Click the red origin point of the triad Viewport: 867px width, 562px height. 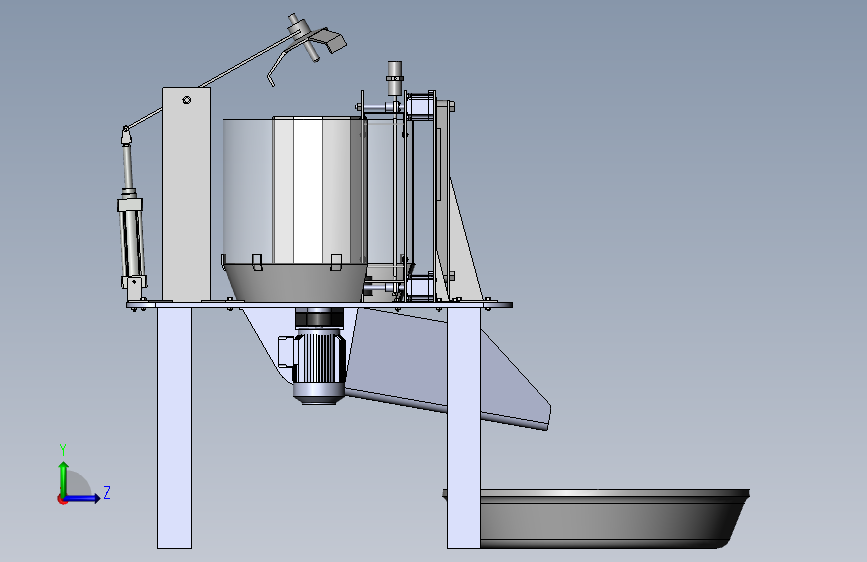coord(62,499)
